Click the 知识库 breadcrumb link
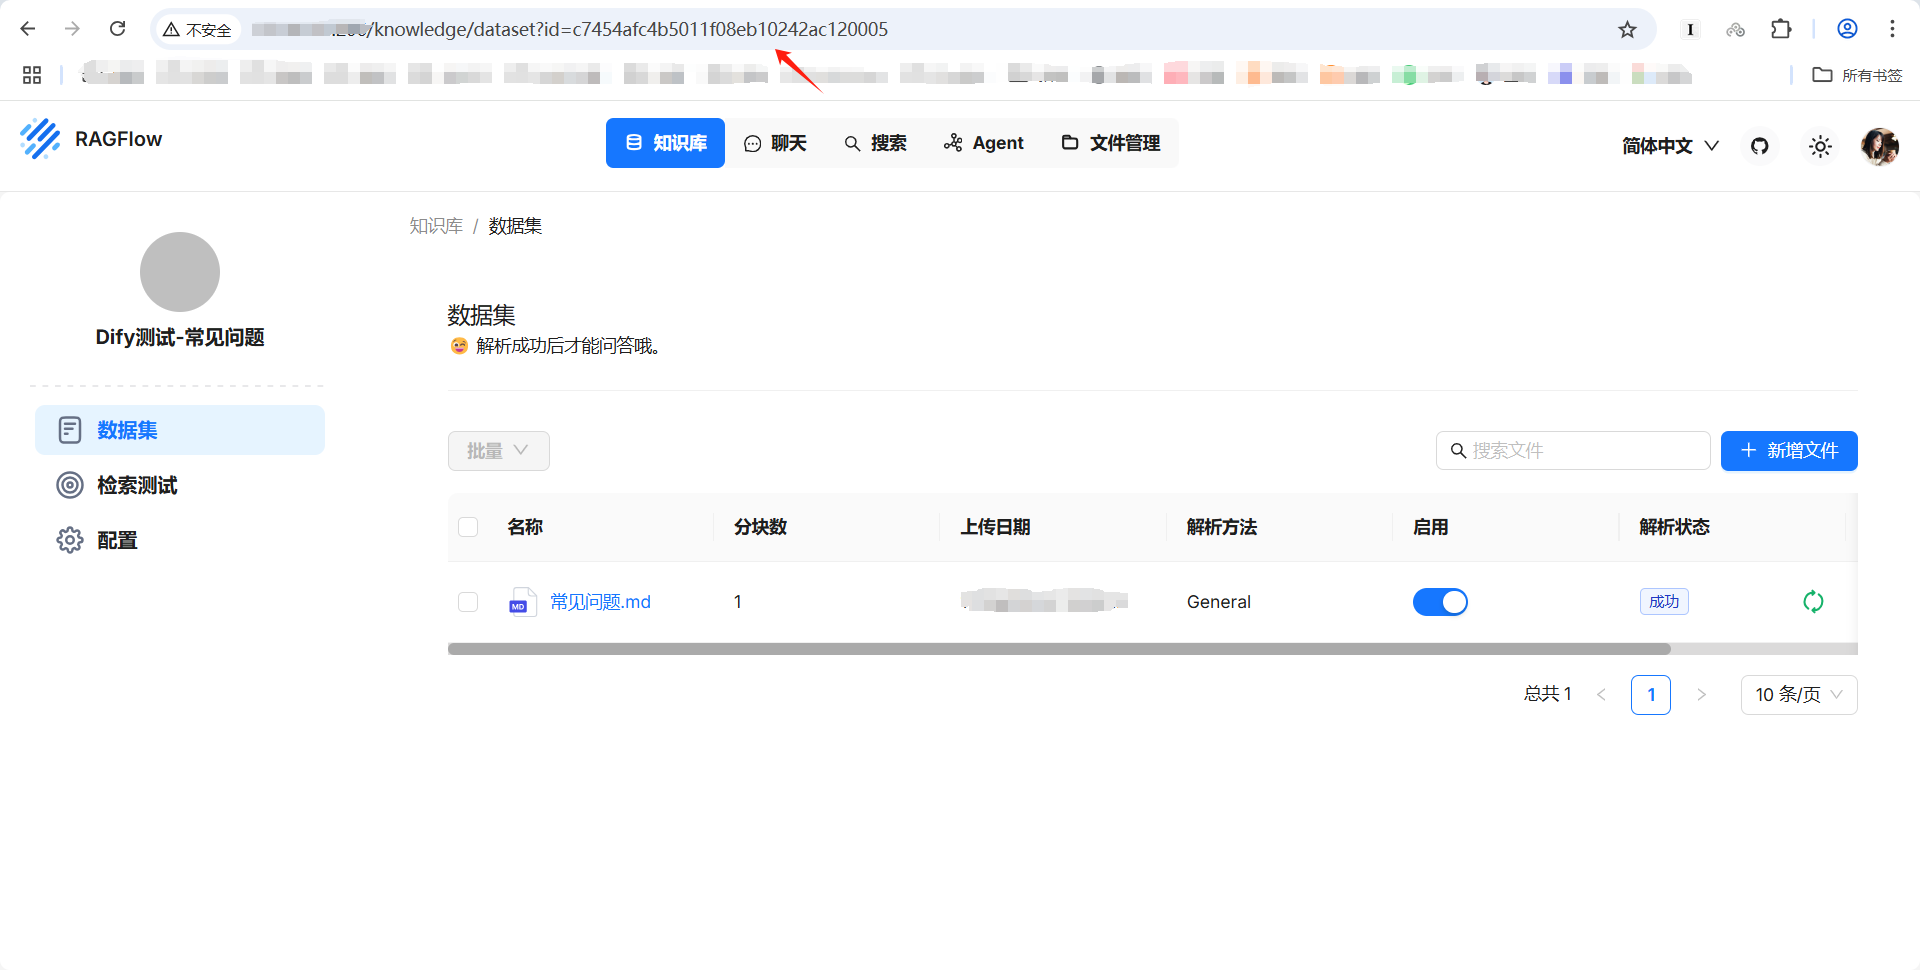 tap(436, 226)
